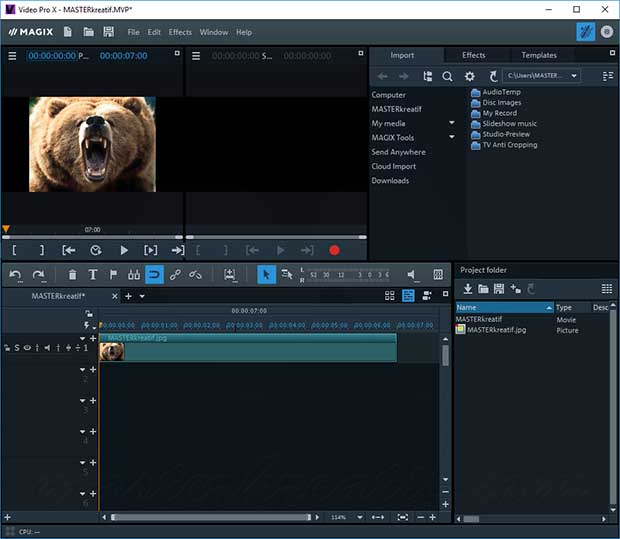Go up one folder level in media pool

pos(493,76)
